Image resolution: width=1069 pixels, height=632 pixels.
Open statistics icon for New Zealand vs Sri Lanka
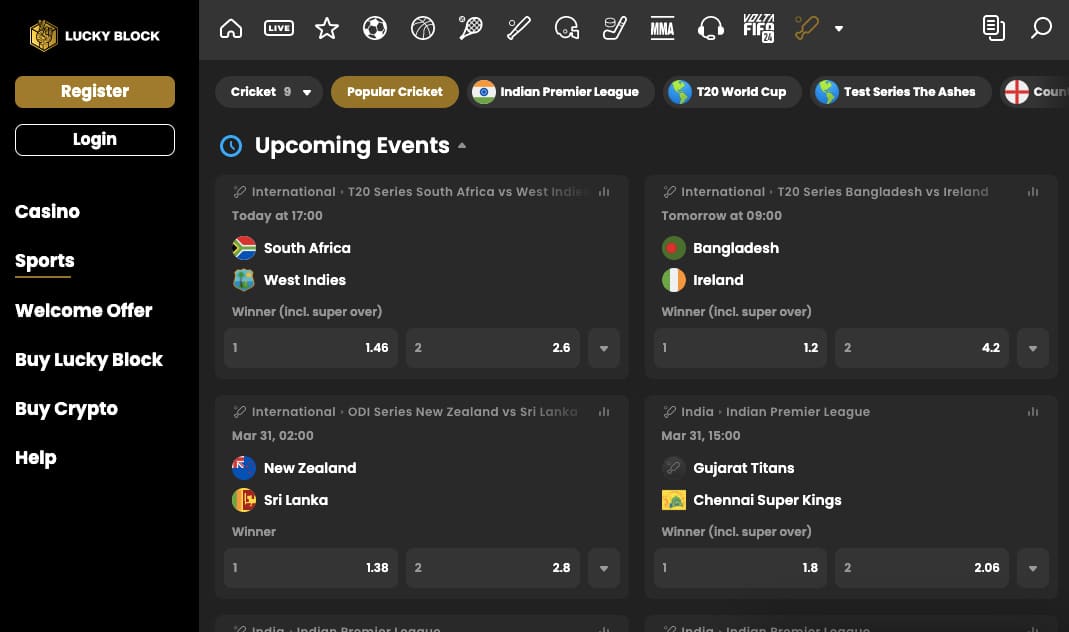pyautogui.click(x=604, y=412)
